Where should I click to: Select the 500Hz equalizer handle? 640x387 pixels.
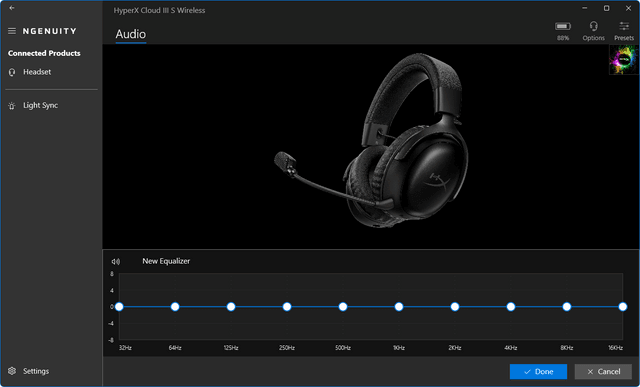343,307
